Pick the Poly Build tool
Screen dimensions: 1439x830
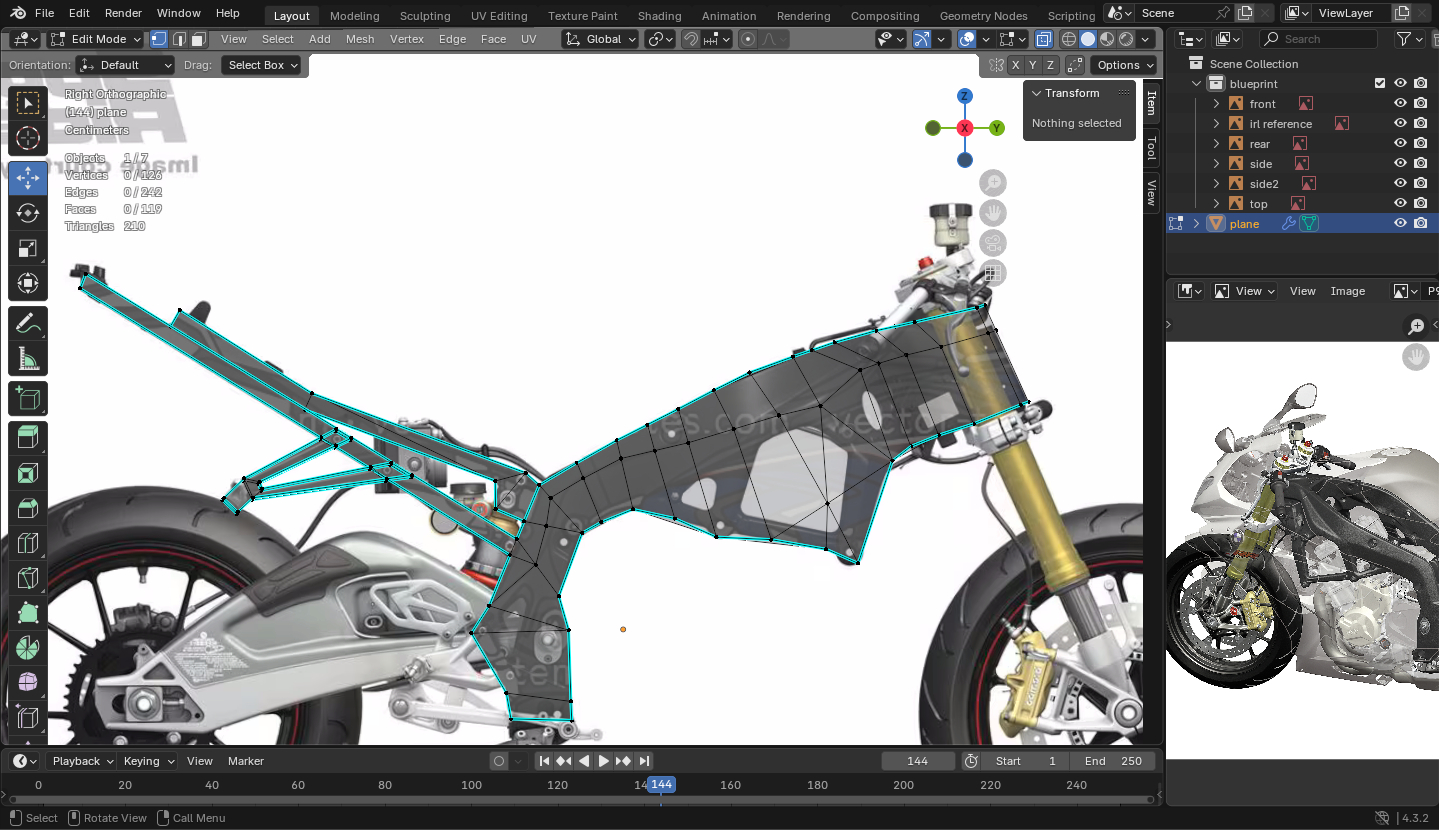pyautogui.click(x=28, y=613)
